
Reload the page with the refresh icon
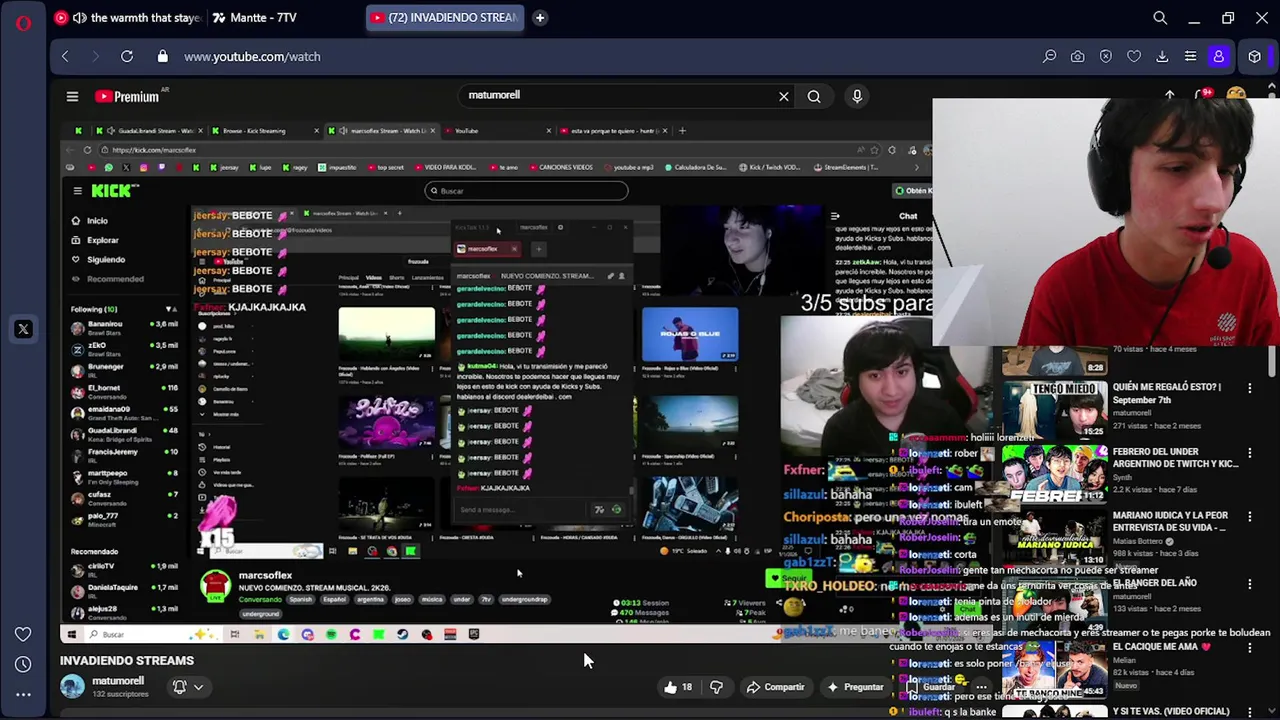(127, 57)
